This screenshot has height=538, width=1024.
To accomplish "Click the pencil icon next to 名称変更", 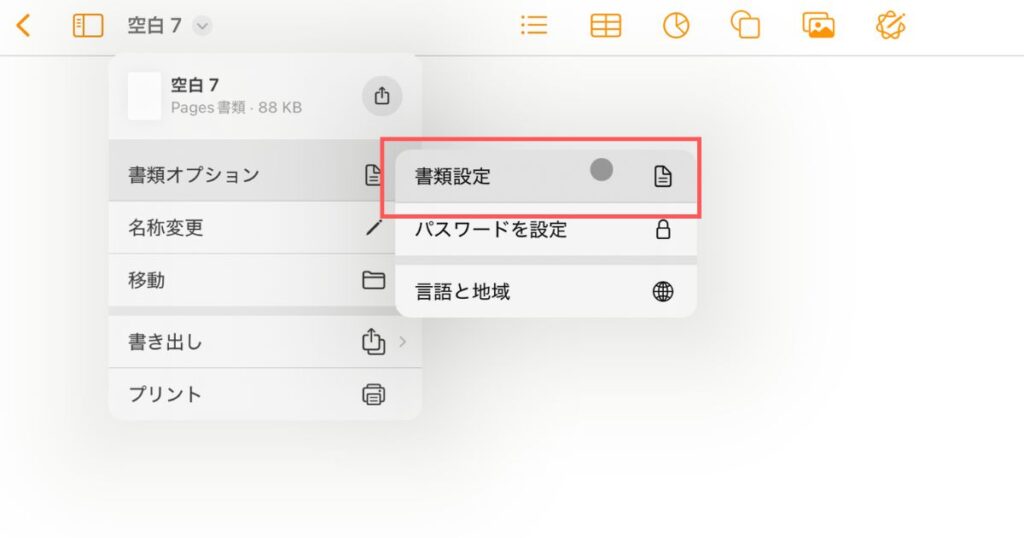I will click(x=374, y=227).
